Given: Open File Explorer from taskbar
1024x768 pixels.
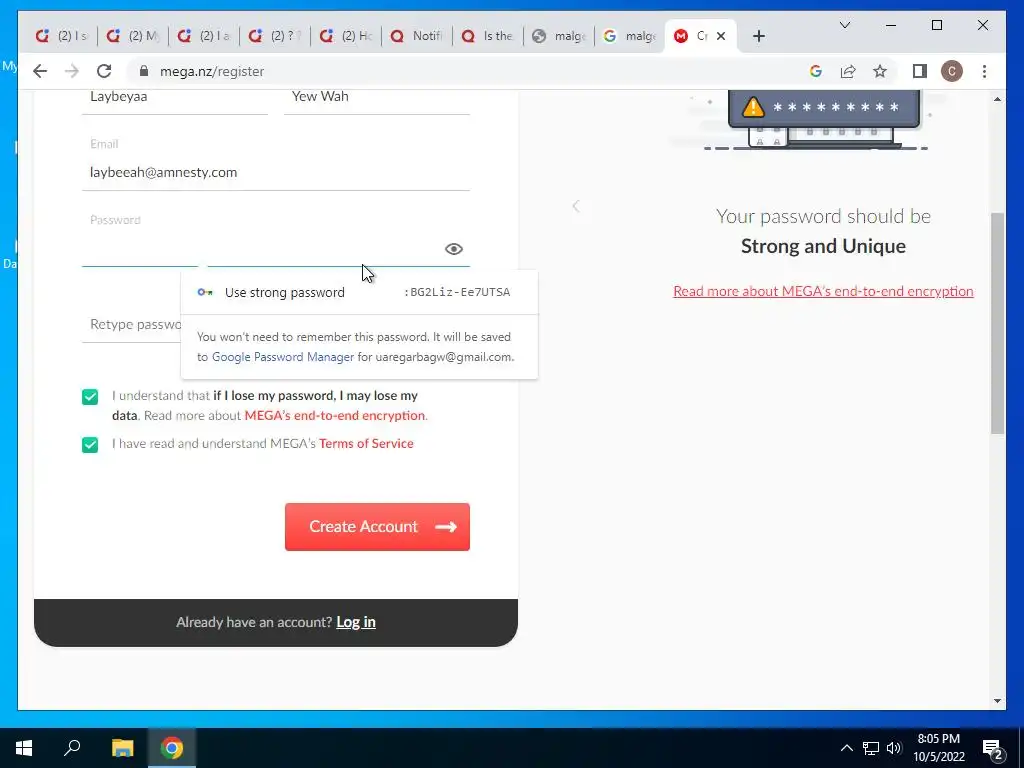Looking at the screenshot, I should [122, 748].
